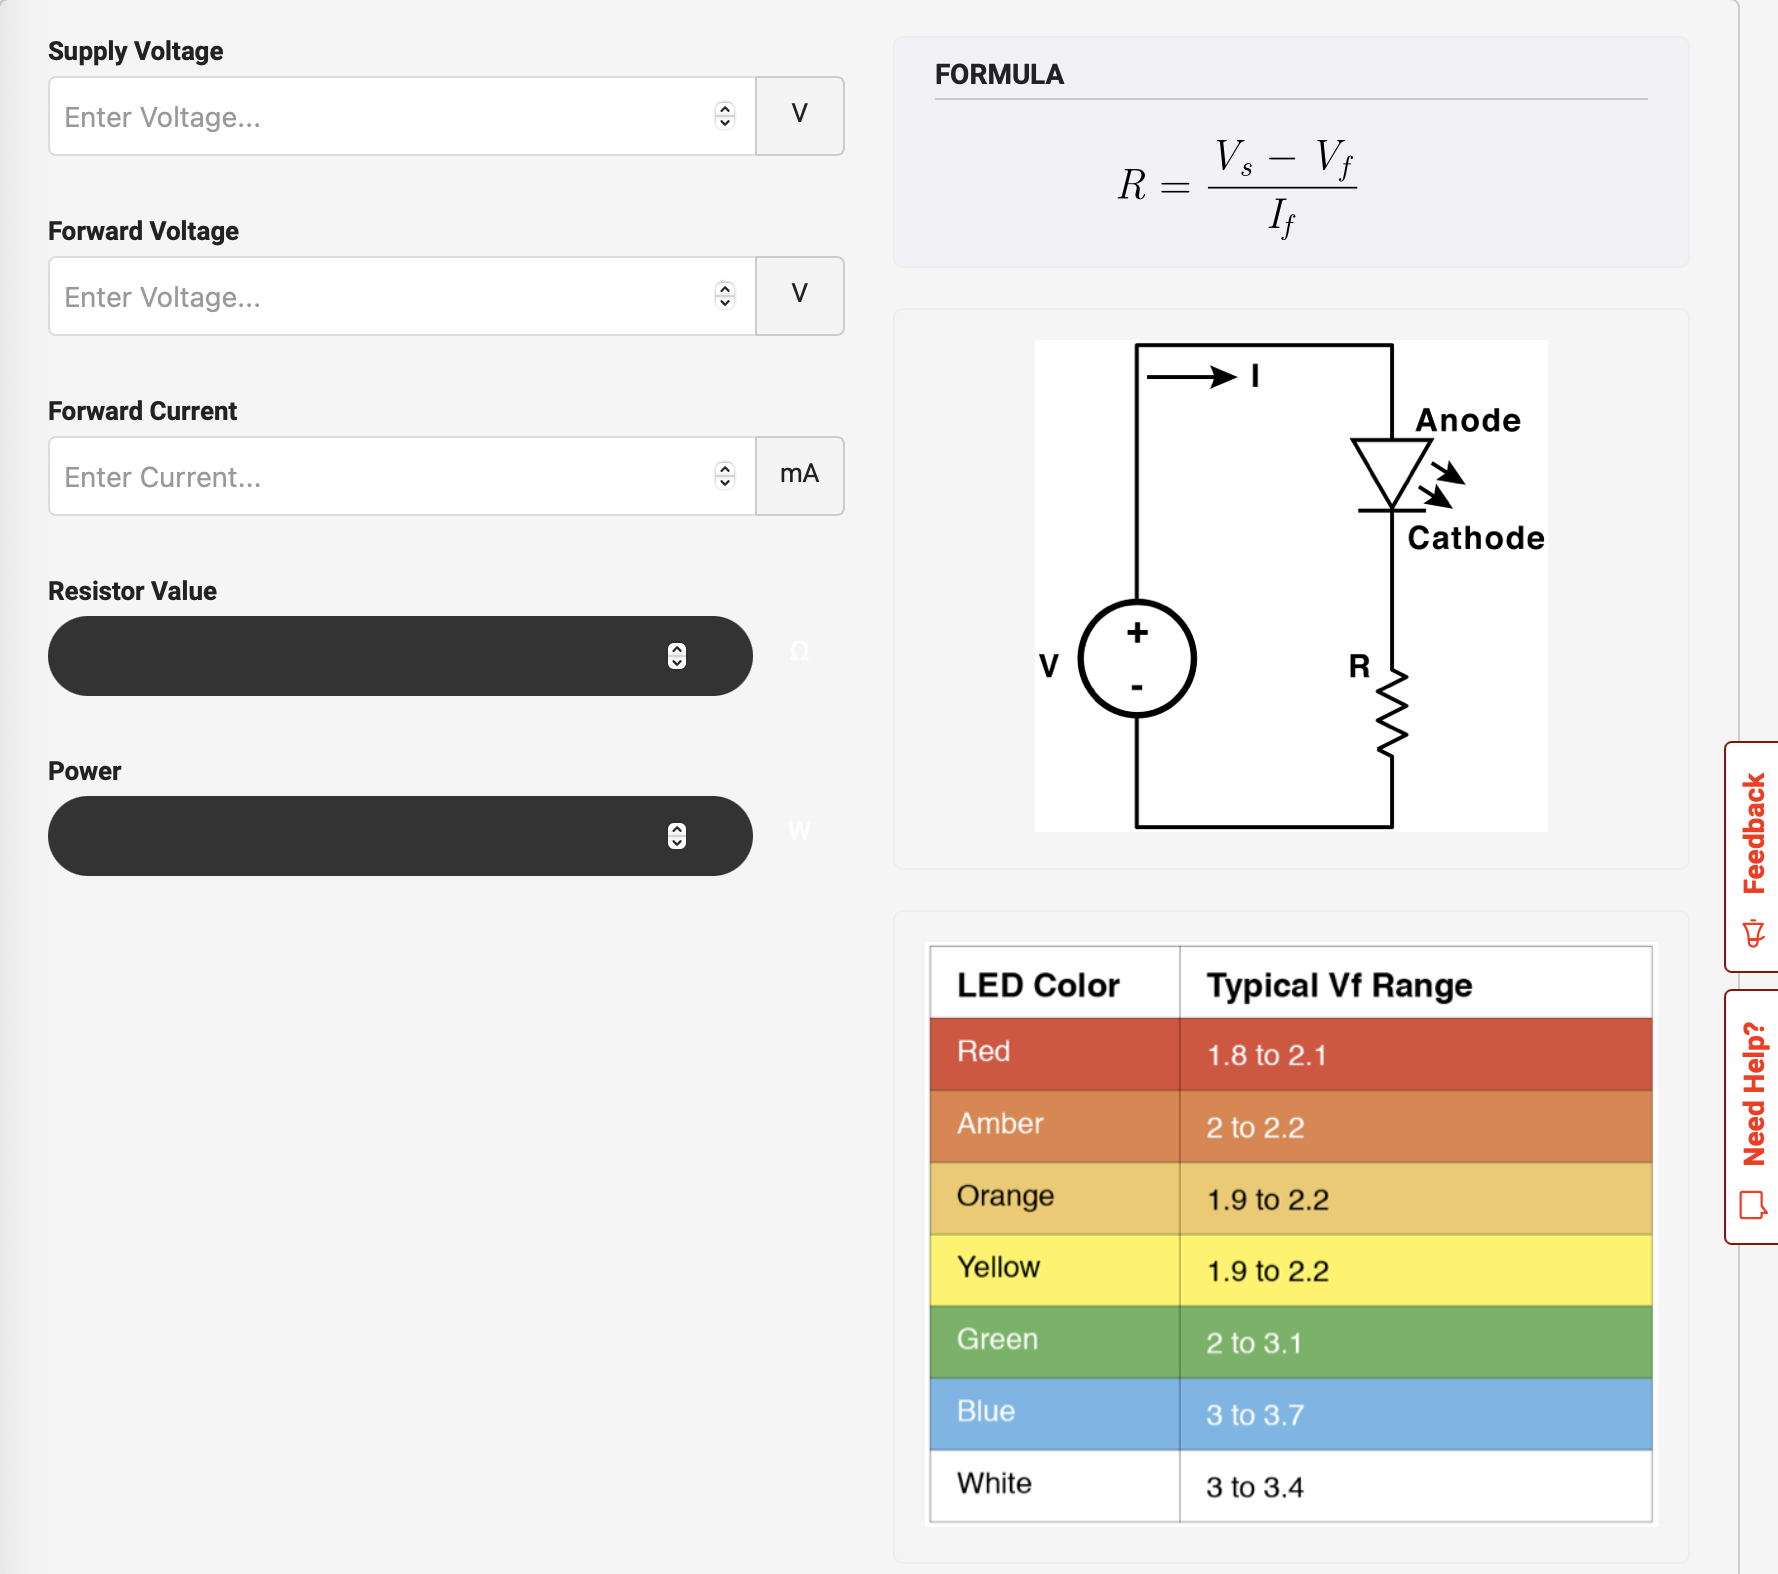Click the Forward Current input field
The image size is (1778, 1574).
coord(402,476)
